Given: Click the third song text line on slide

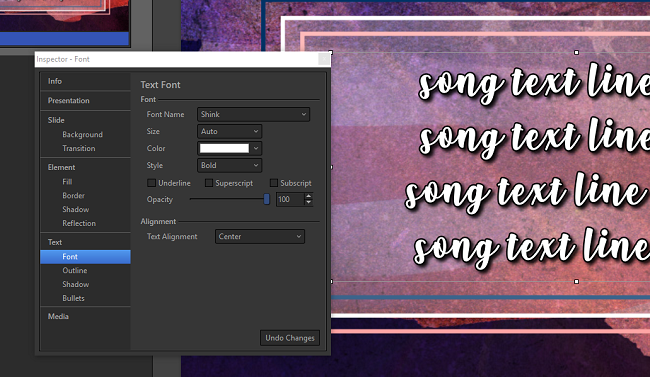Looking at the screenshot, I should coord(526,192).
